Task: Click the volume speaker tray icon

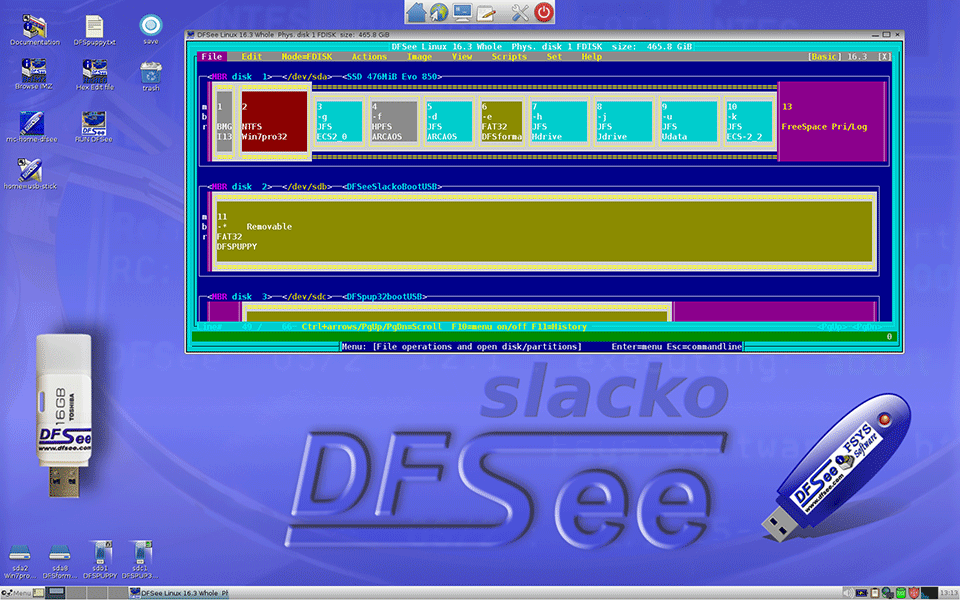Action: (848, 593)
